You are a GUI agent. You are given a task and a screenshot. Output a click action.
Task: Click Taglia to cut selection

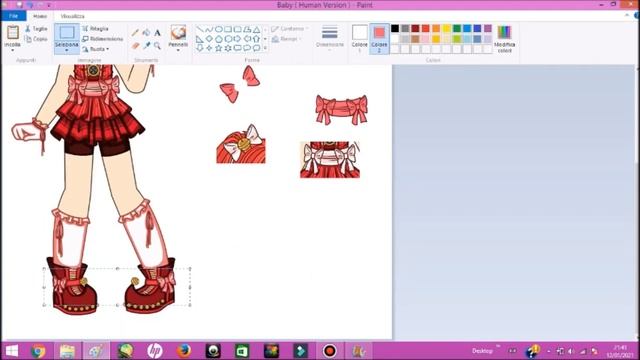tap(36, 29)
